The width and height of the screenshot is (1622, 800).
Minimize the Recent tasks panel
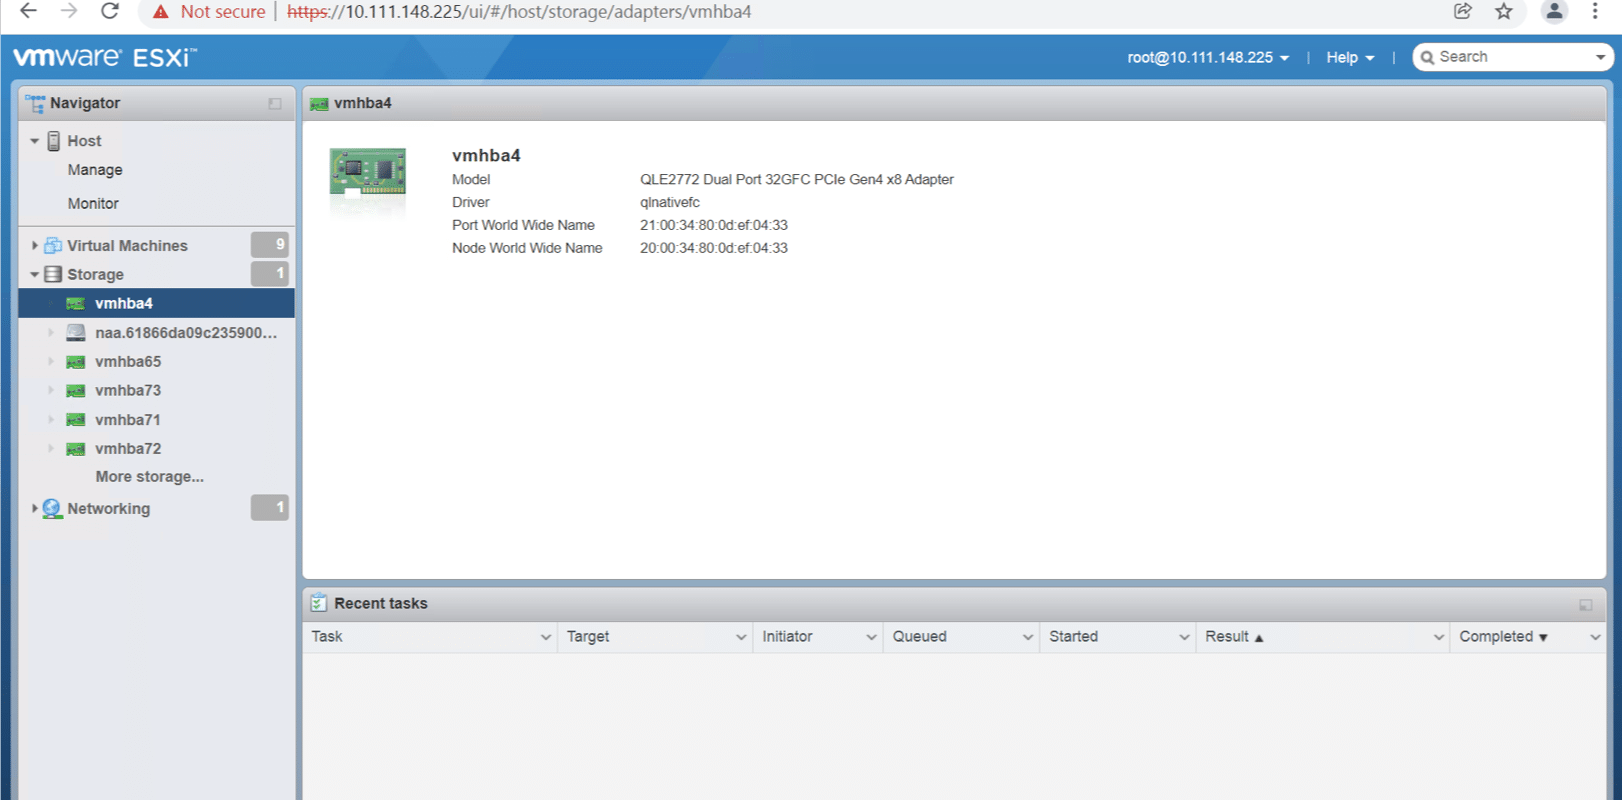click(x=1585, y=605)
